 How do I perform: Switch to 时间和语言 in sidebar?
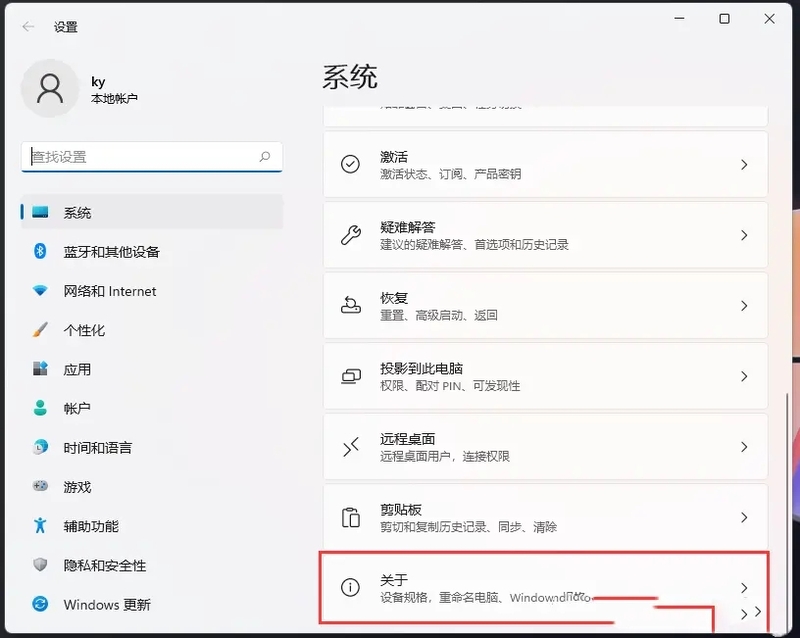pos(39,448)
